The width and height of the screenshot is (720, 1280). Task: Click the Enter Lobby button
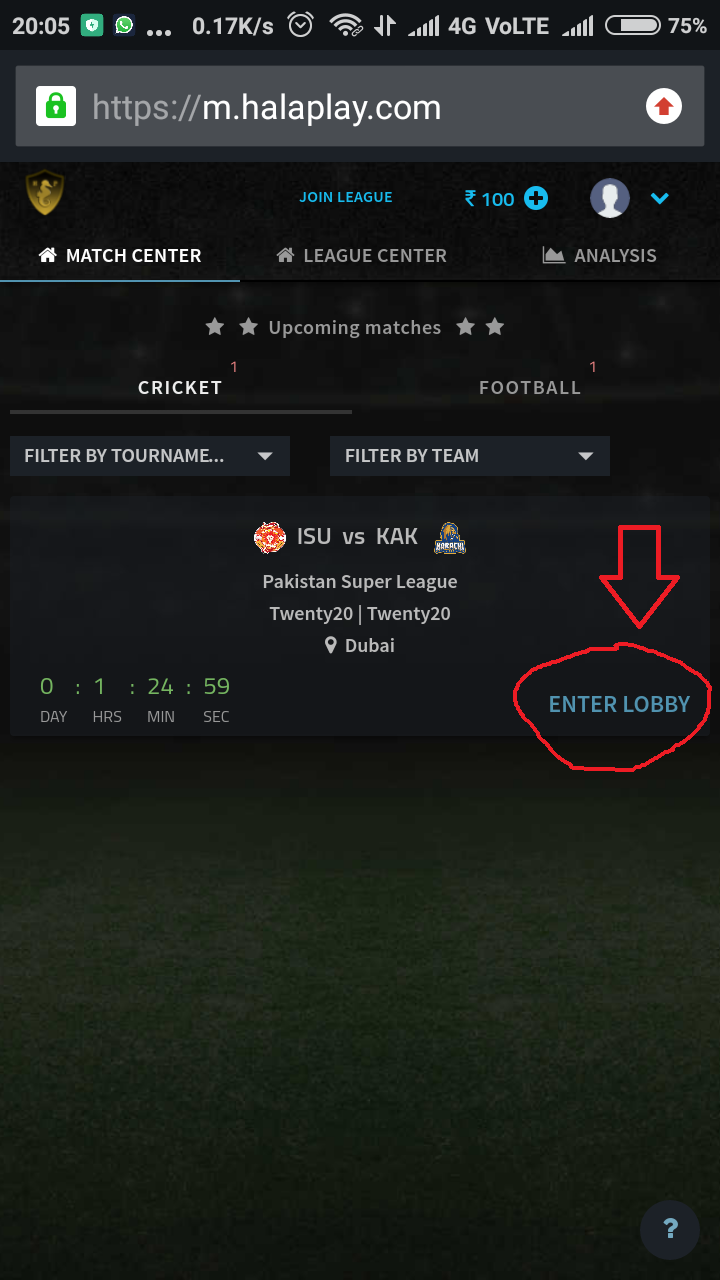619,704
